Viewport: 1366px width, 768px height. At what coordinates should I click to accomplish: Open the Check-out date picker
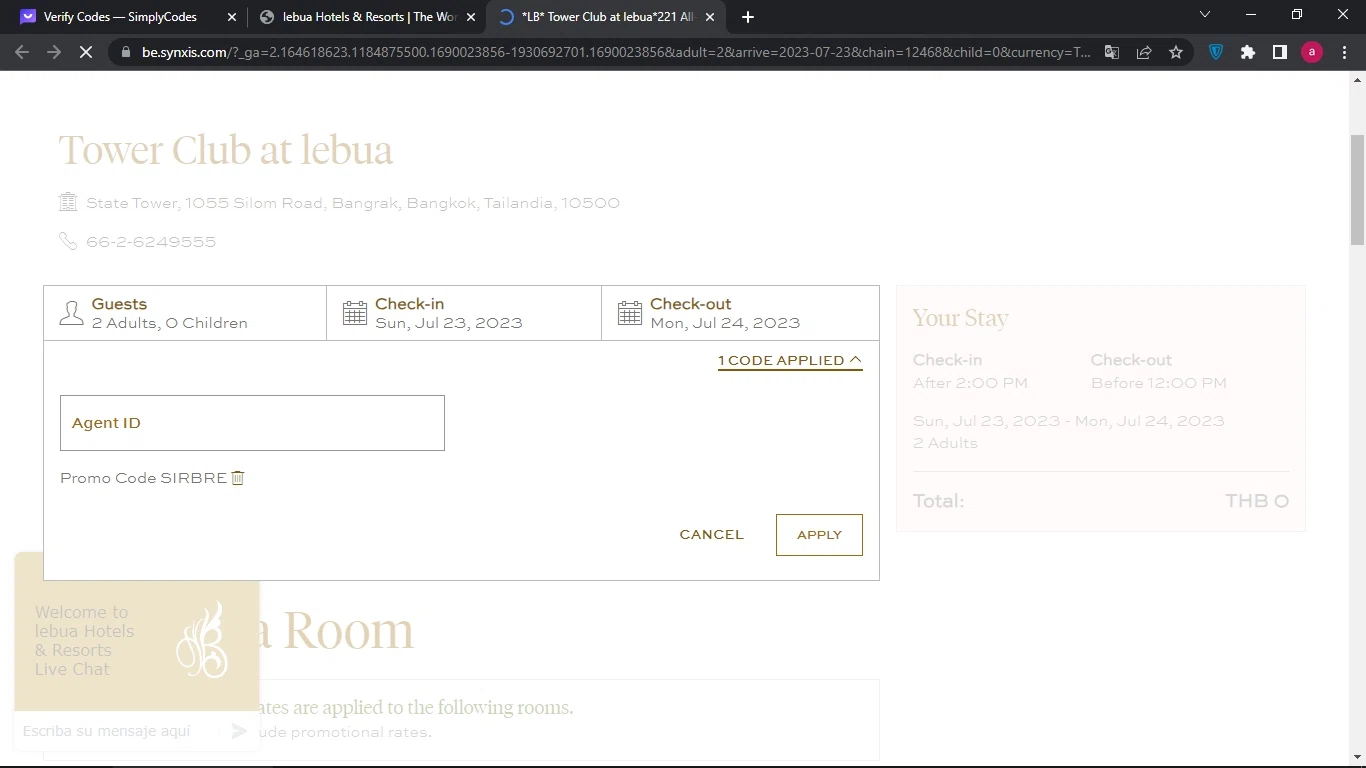[x=740, y=313]
